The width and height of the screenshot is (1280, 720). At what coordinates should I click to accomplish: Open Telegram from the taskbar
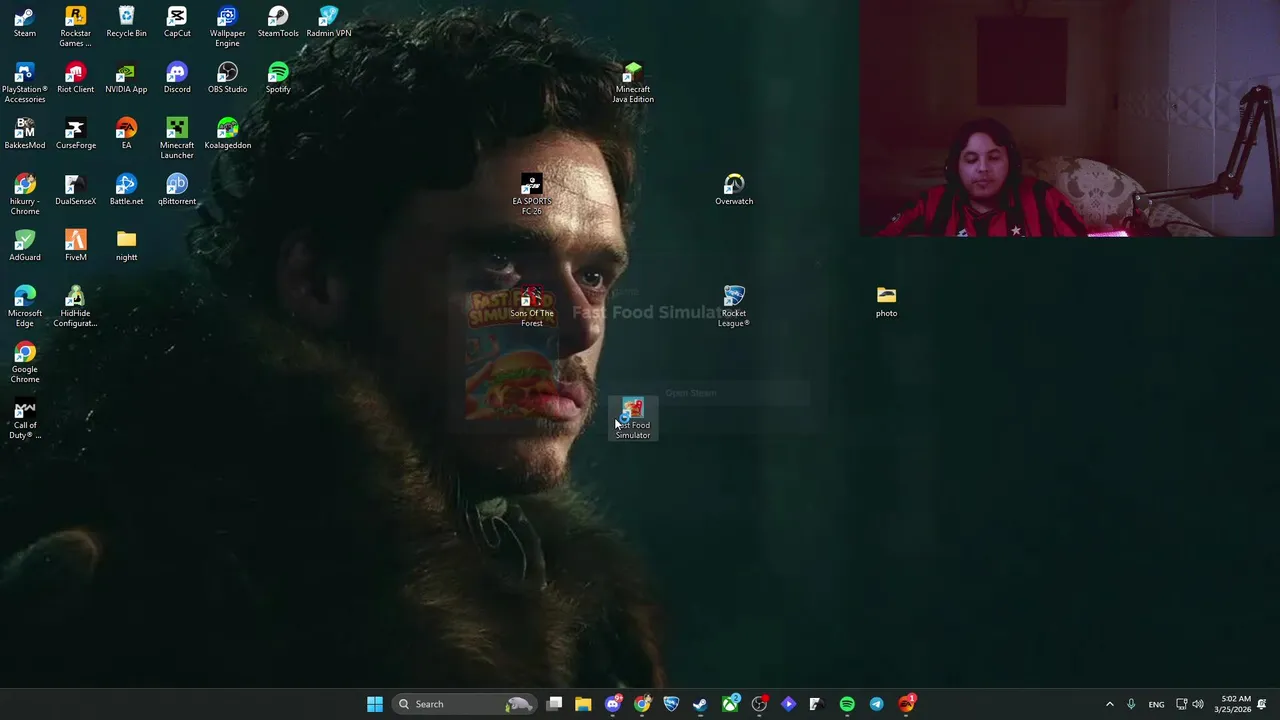pos(877,704)
